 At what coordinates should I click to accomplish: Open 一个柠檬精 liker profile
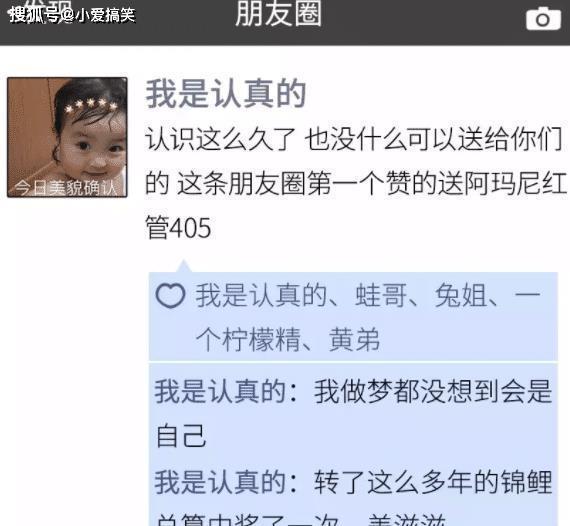[x=368, y=317]
